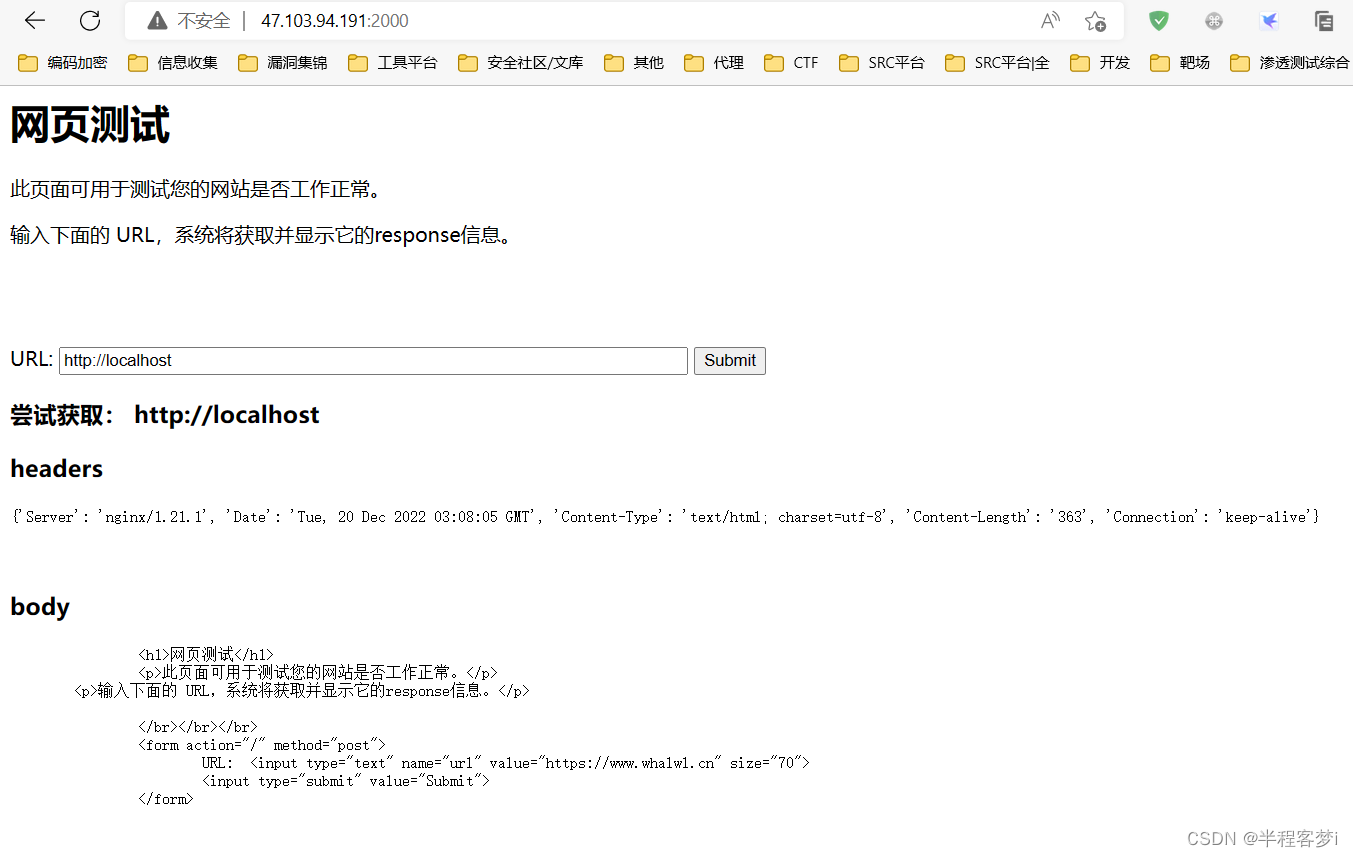Click the </form> closing tag line
Viewport: 1353px width, 857px height.
166,799
